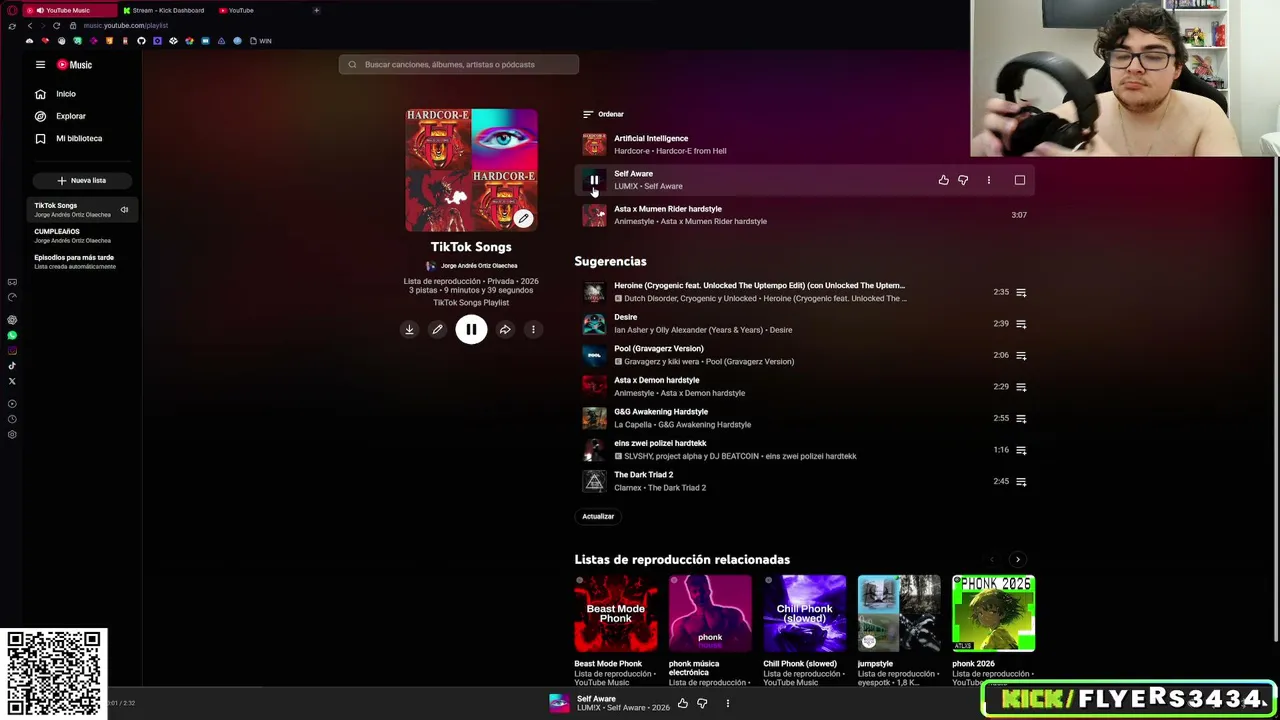Viewport: 1280px width, 720px height.
Task: Pause the playlist with the big white button
Action: [x=471, y=330]
